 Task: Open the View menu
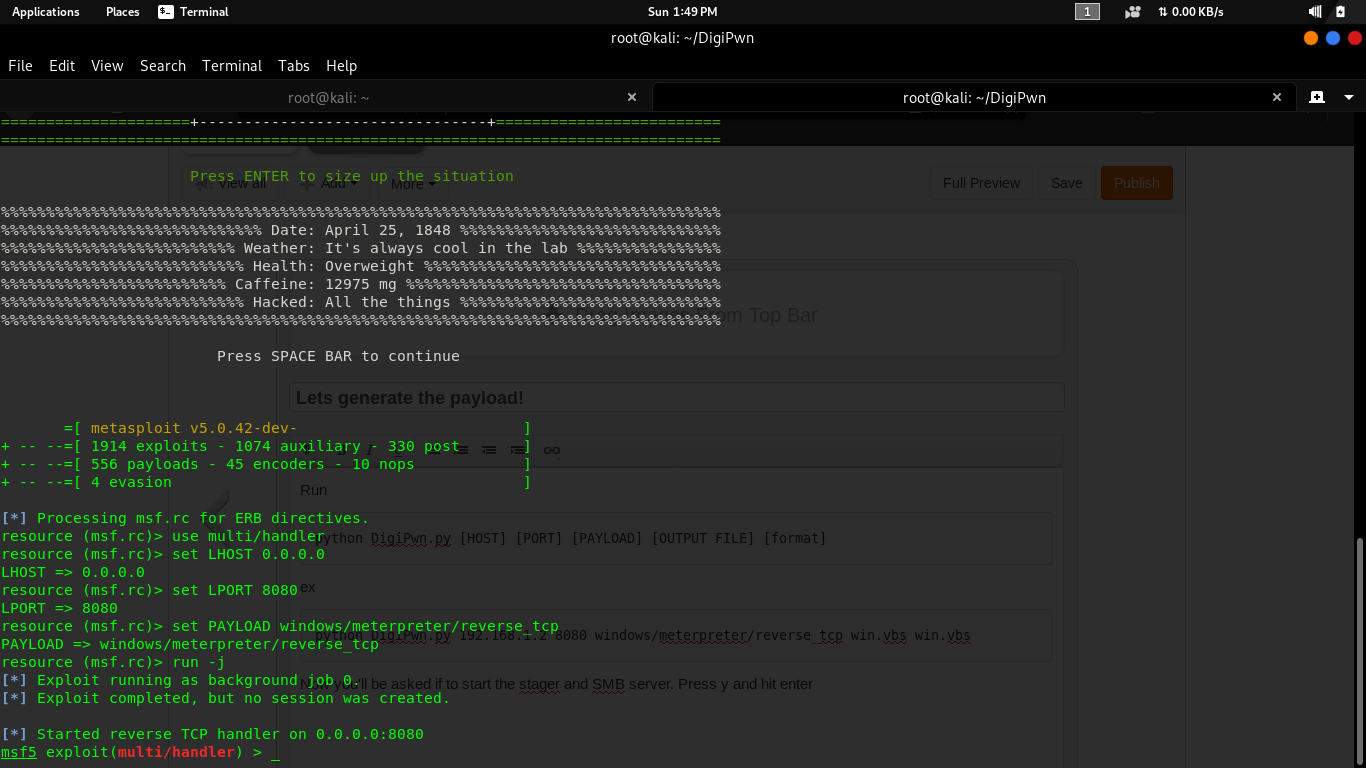[107, 65]
